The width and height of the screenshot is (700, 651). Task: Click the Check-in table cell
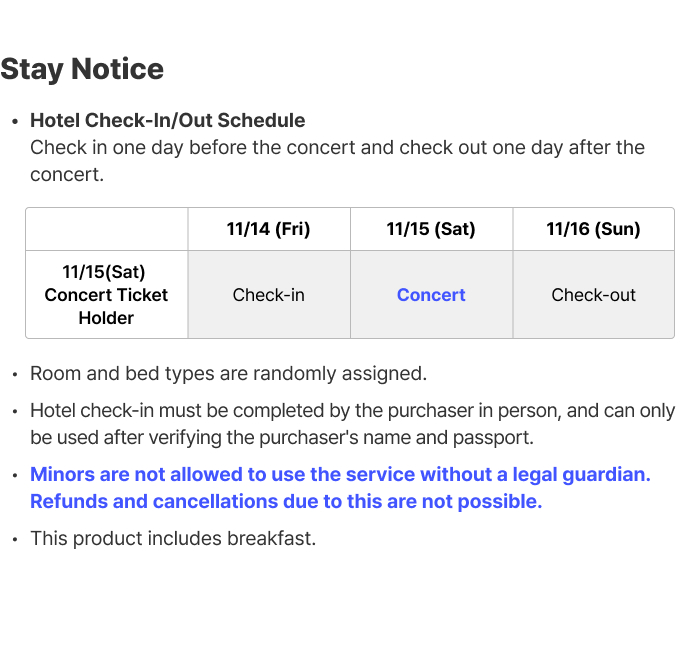pyautogui.click(x=269, y=295)
